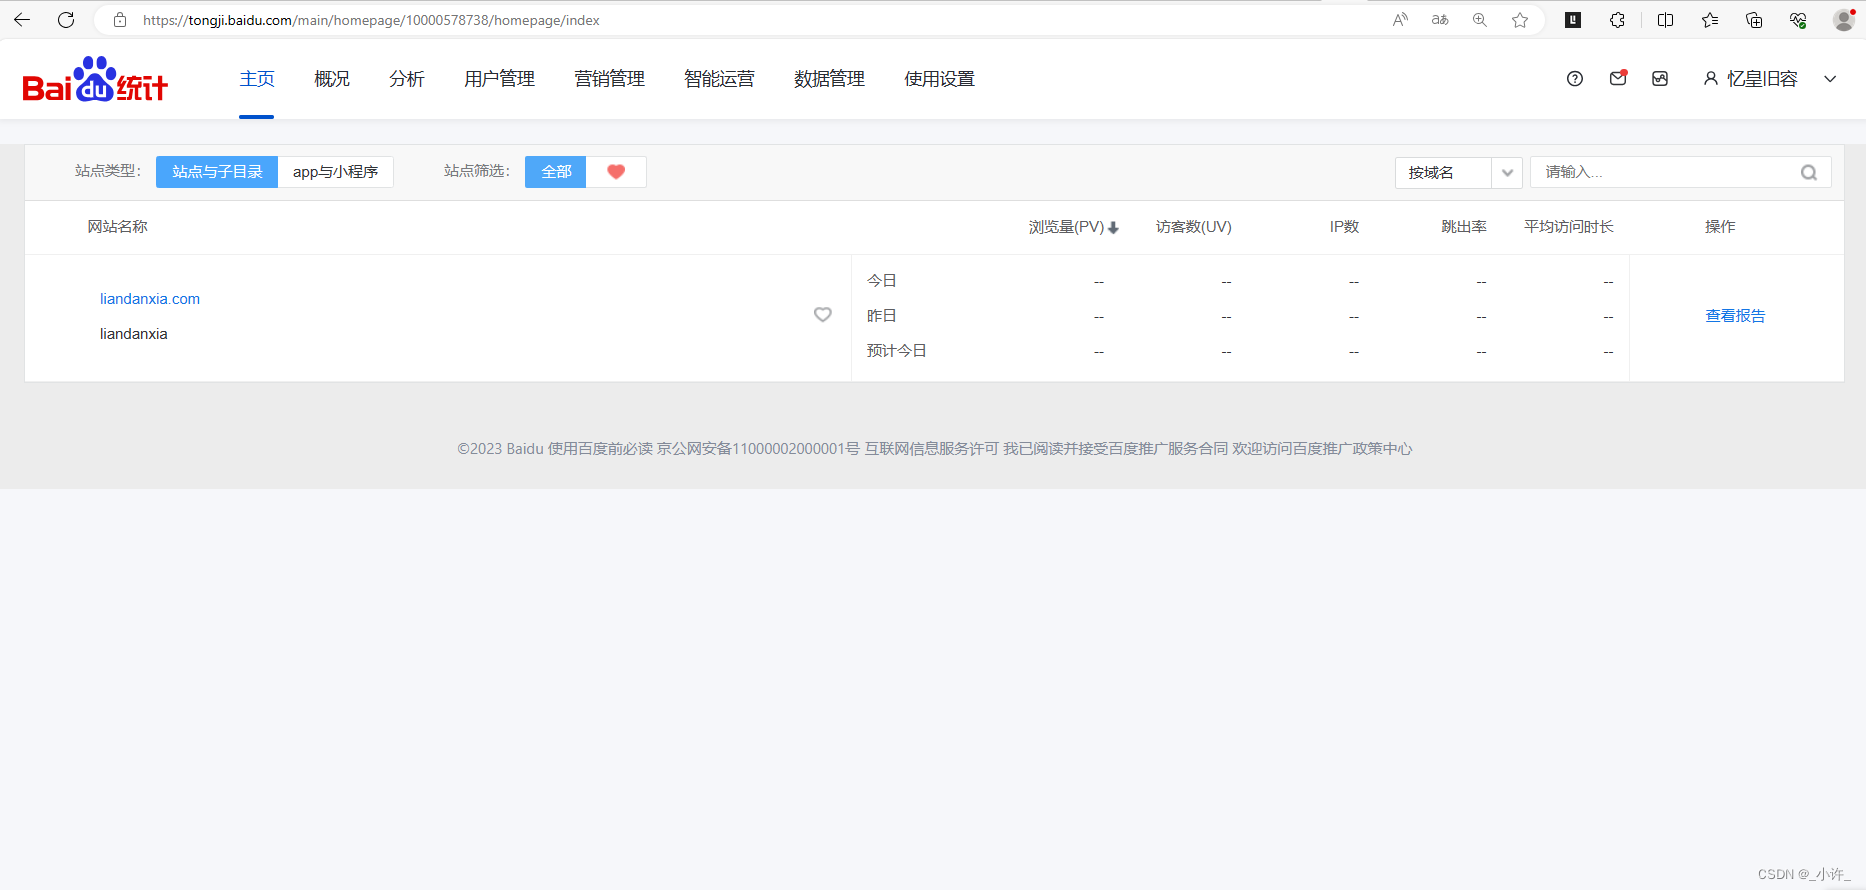Open the browser profile avatar
The image size is (1866, 890).
1844,20
